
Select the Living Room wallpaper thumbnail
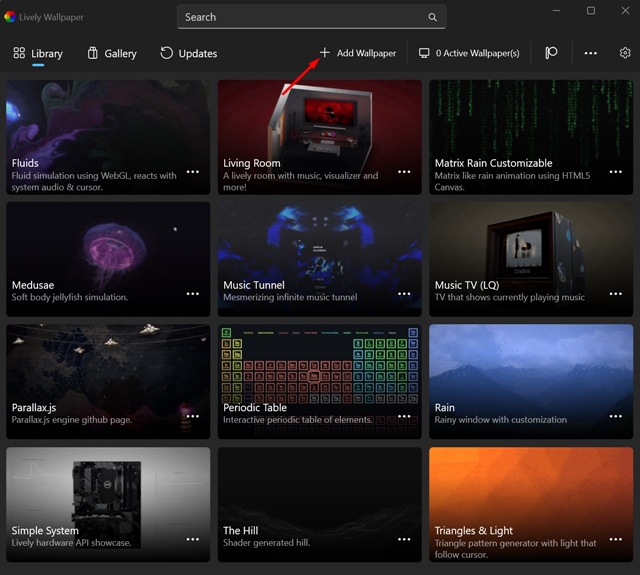coord(320,137)
